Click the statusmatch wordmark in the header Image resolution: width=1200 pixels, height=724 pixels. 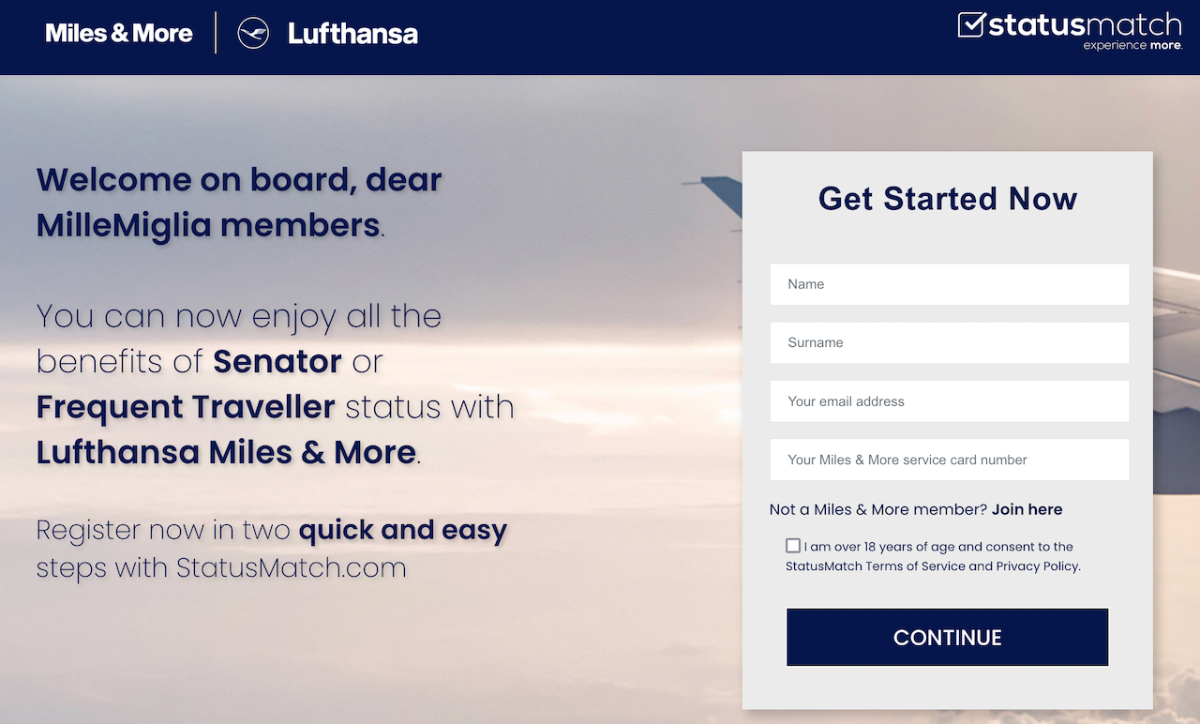[1085, 24]
